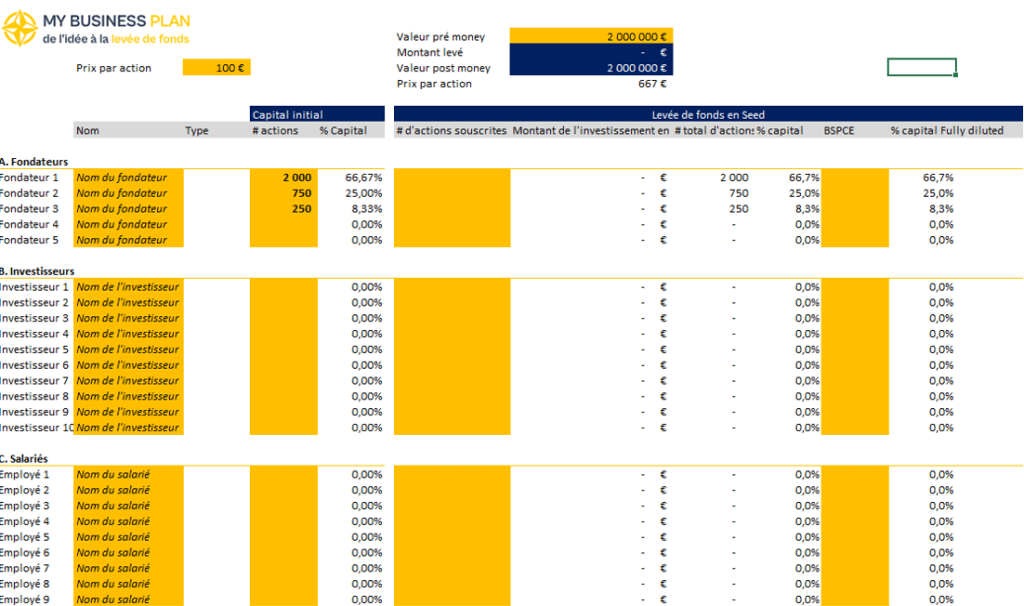1024x606 pixels.
Task: Edit the Fondateur 1 name cell
Action: tap(129, 177)
